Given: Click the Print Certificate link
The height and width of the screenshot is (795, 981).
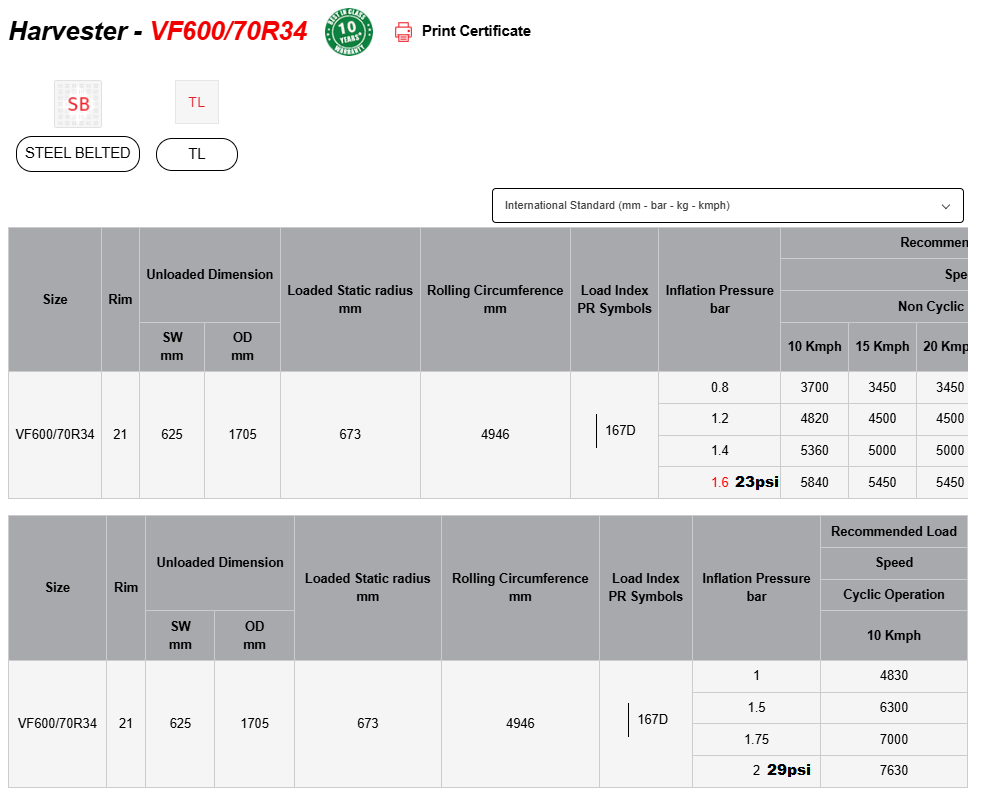Looking at the screenshot, I should pos(475,31).
